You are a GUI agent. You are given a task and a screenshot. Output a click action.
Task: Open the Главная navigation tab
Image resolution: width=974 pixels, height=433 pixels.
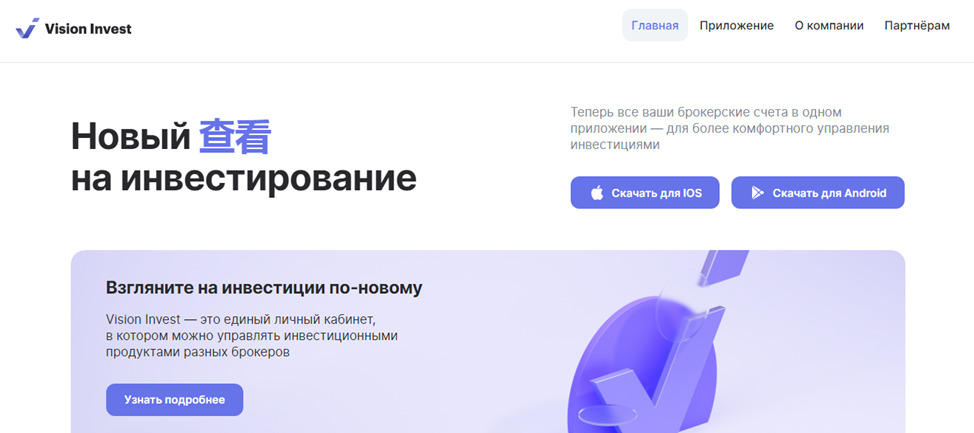(x=655, y=25)
